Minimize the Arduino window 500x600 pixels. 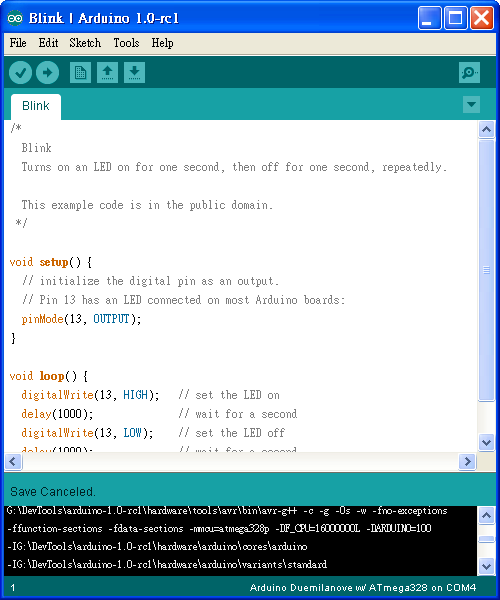pos(429,18)
